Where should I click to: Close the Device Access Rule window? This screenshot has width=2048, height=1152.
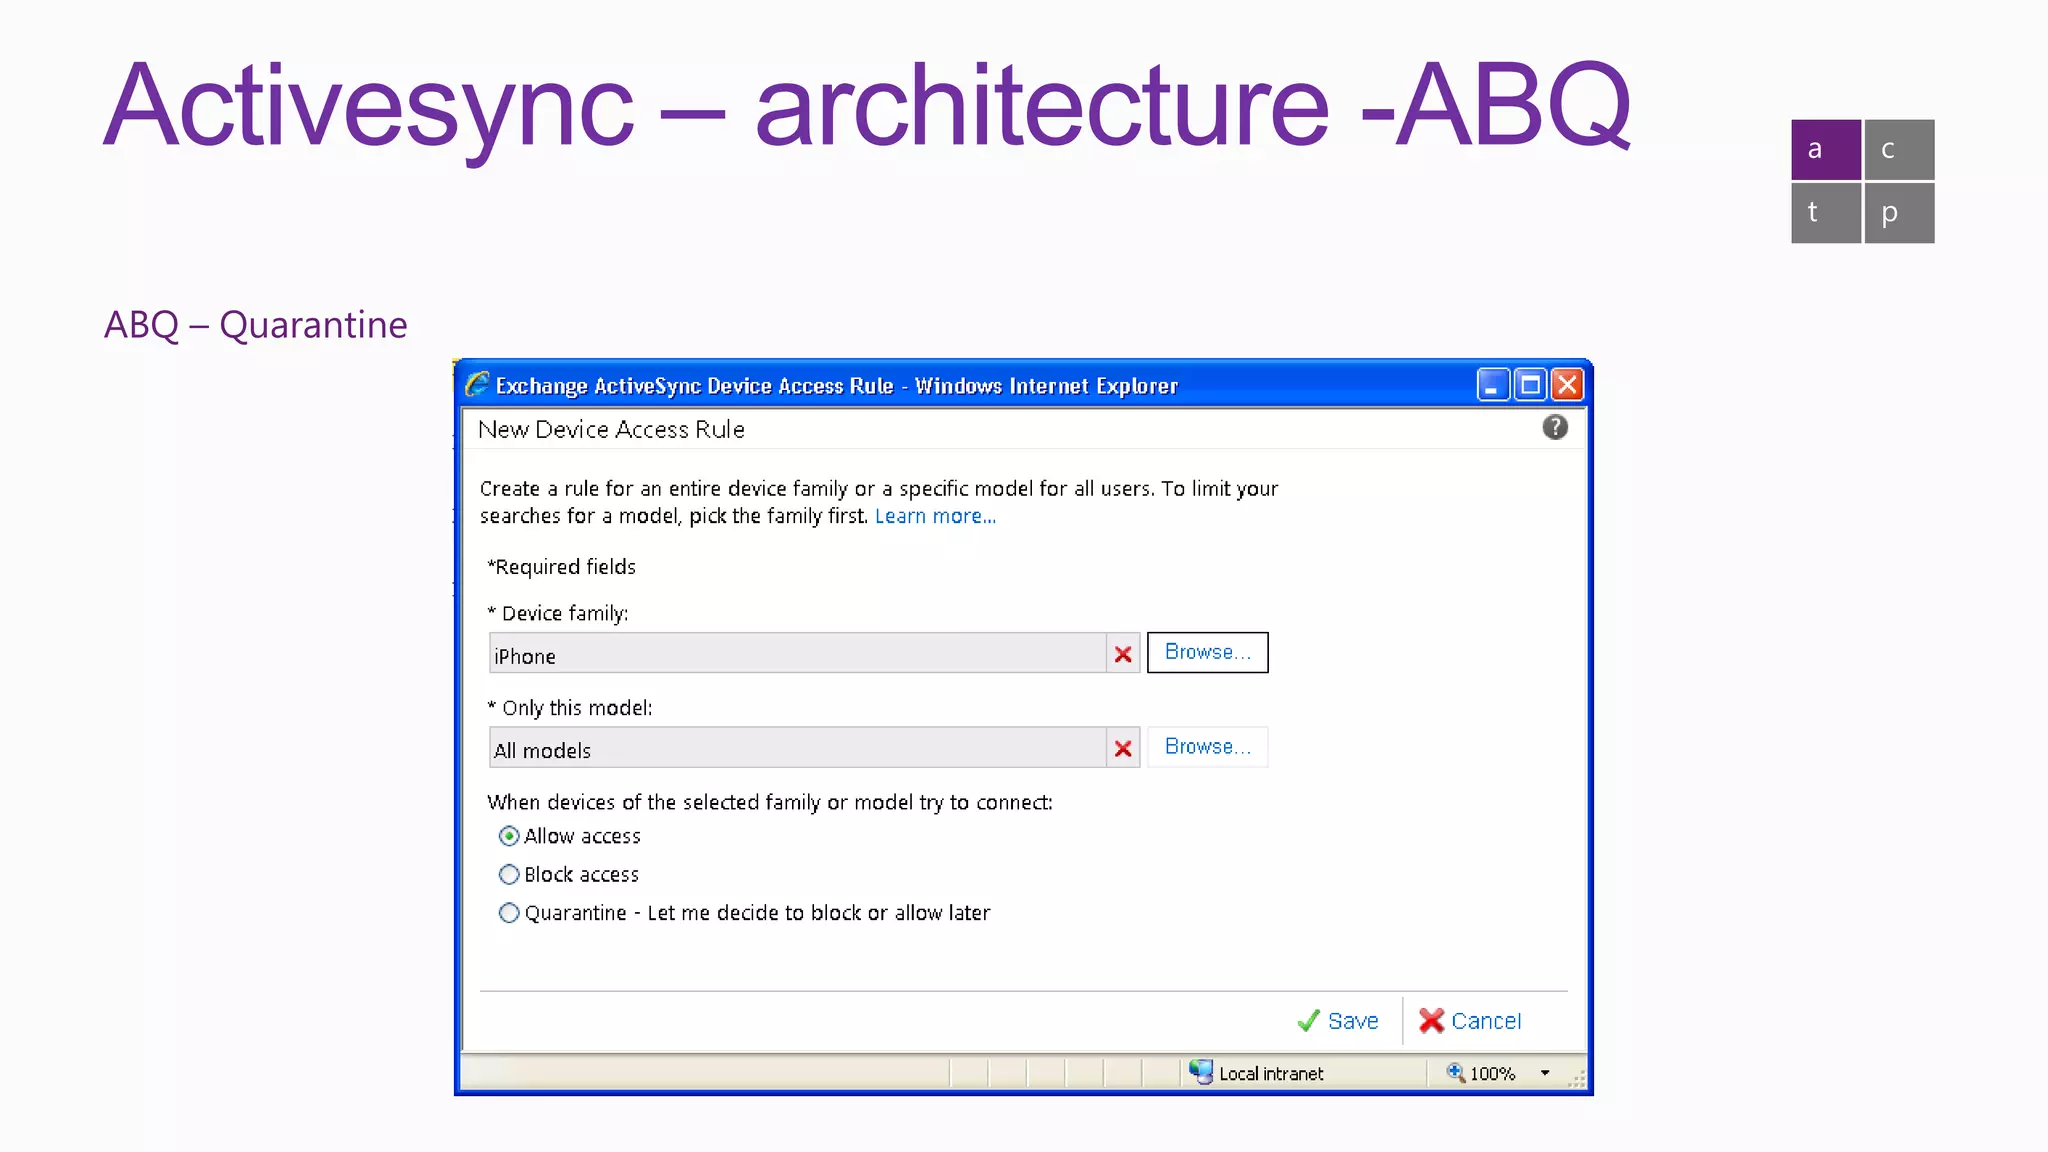[1567, 385]
